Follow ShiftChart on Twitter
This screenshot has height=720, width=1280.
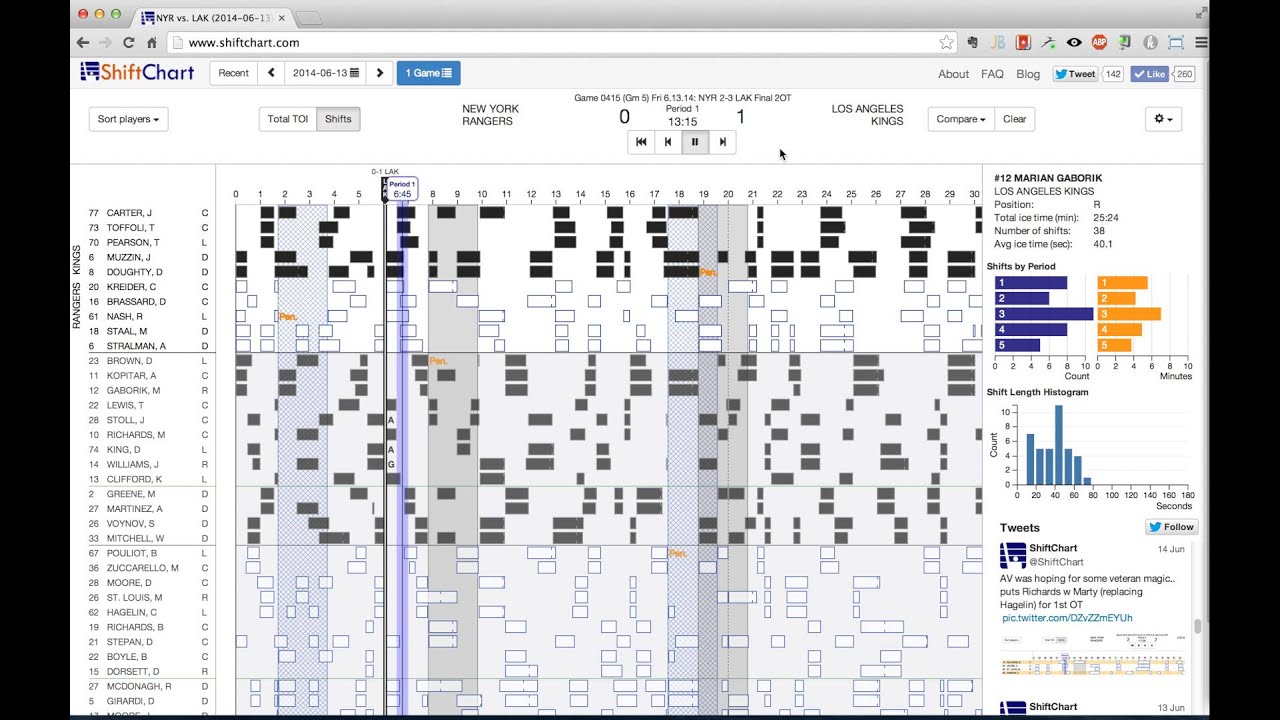(1171, 527)
